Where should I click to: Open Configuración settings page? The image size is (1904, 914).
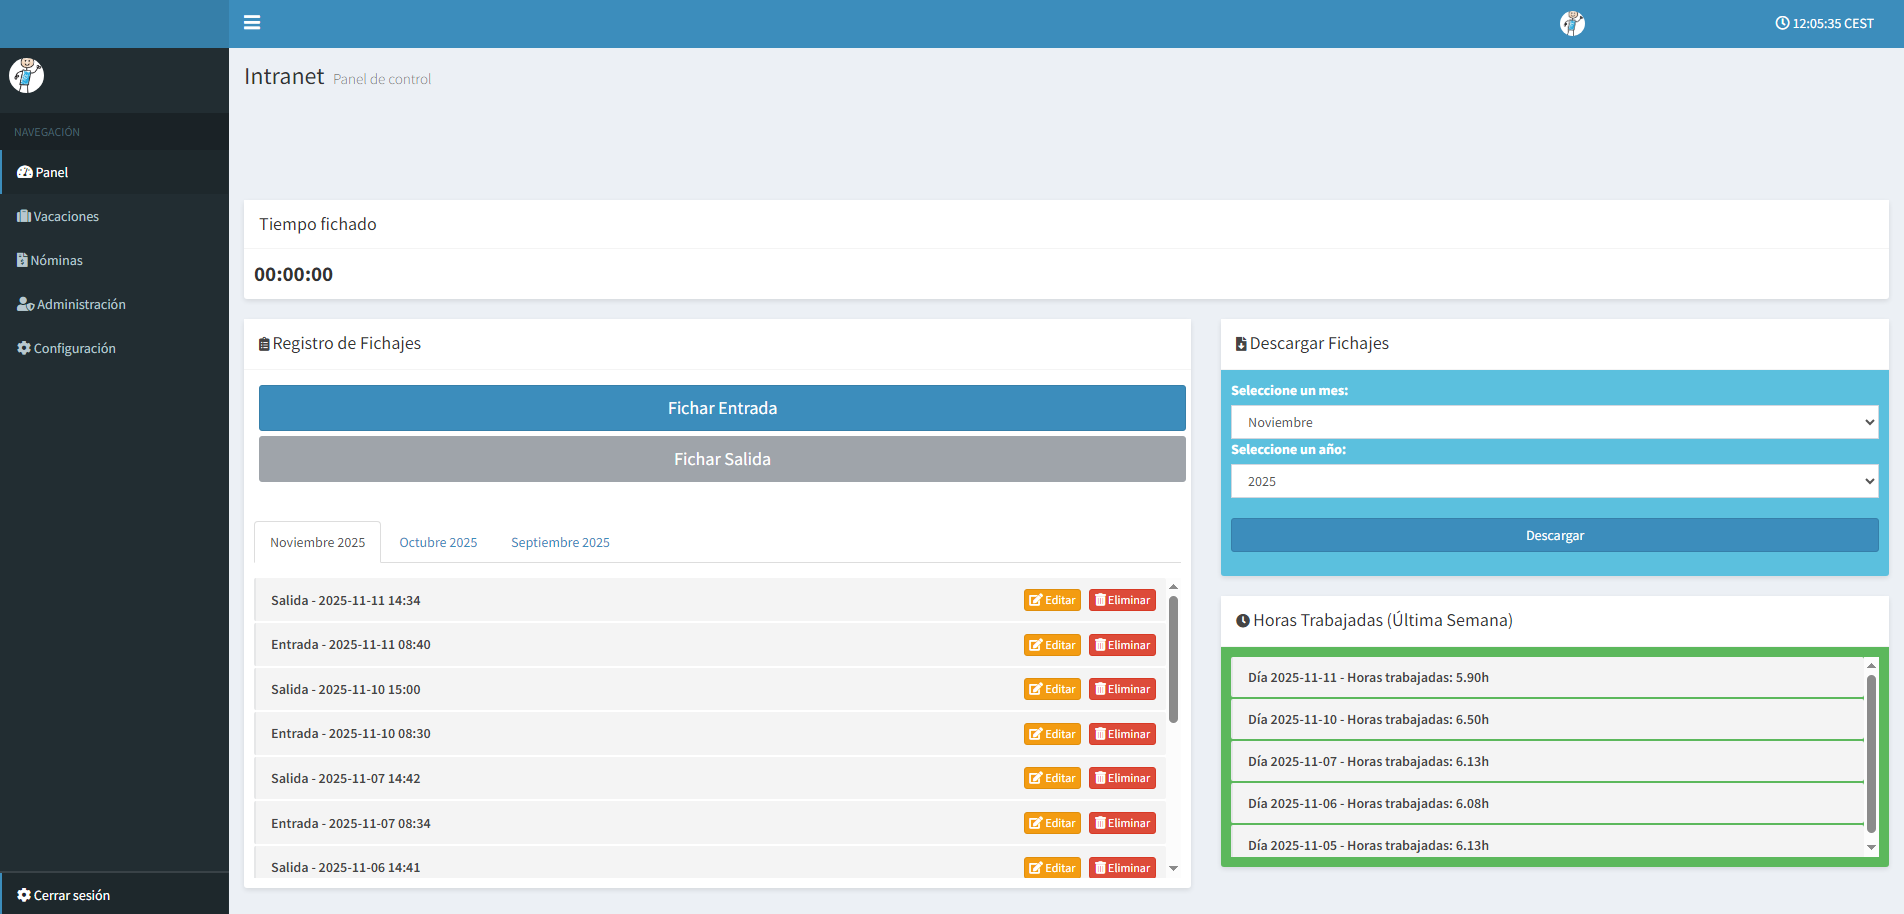pyautogui.click(x=74, y=348)
